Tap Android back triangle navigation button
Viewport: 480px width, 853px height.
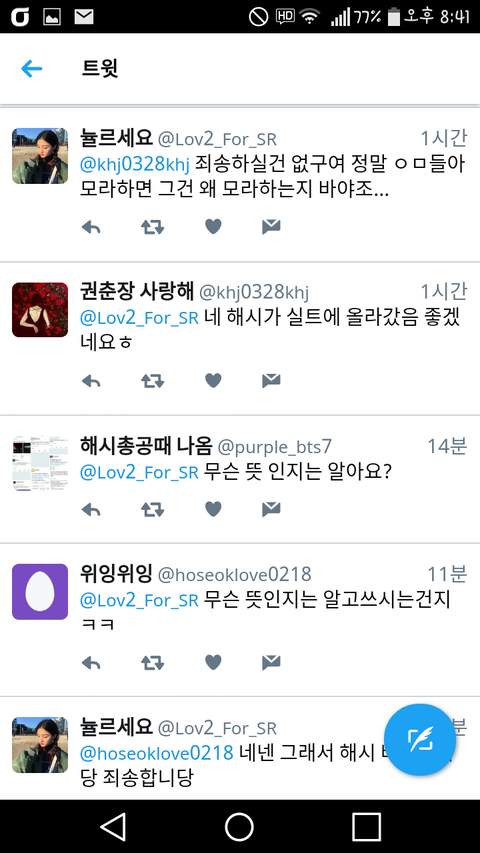113,827
